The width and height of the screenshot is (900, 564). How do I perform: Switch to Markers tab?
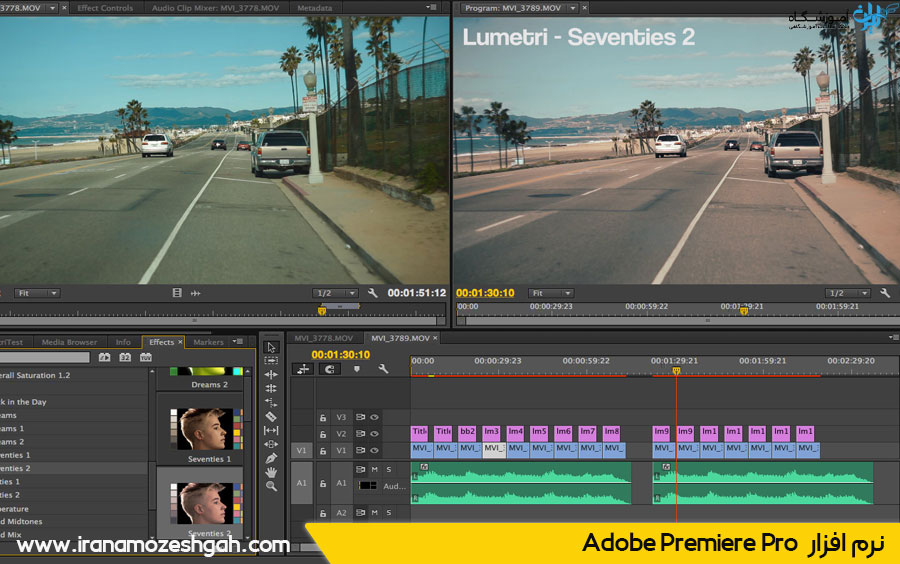[x=208, y=342]
